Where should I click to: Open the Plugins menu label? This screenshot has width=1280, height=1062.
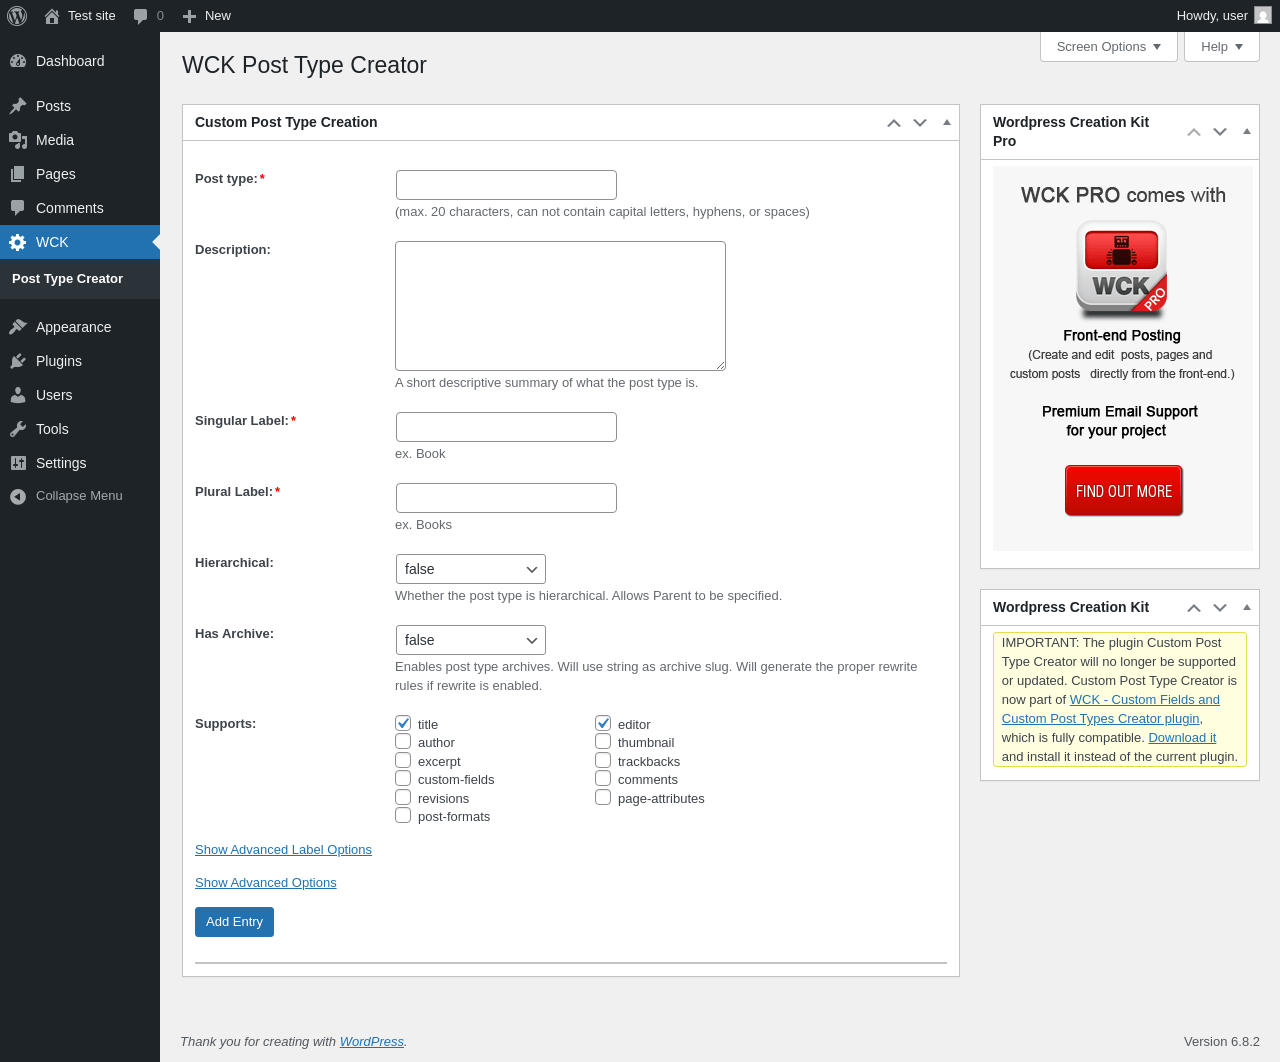coord(59,361)
